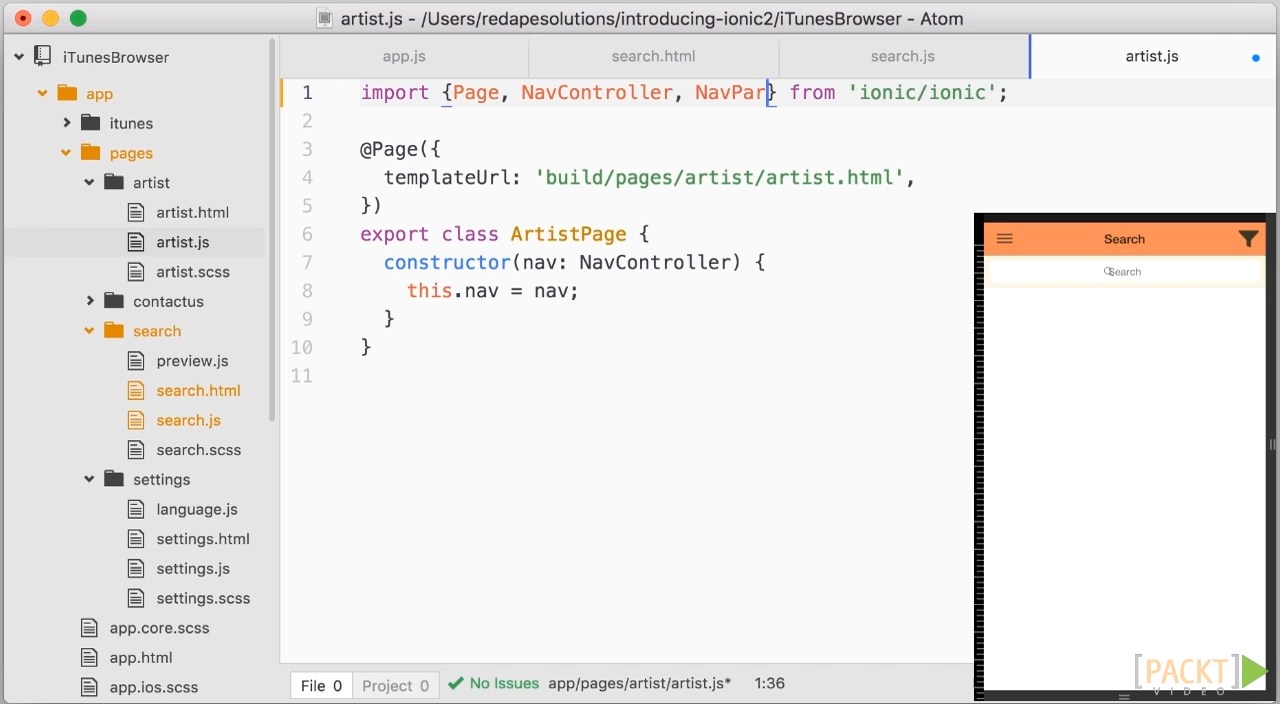Click the app.core.scss file icon
Viewport: 1280px width, 704px height.
(90, 628)
